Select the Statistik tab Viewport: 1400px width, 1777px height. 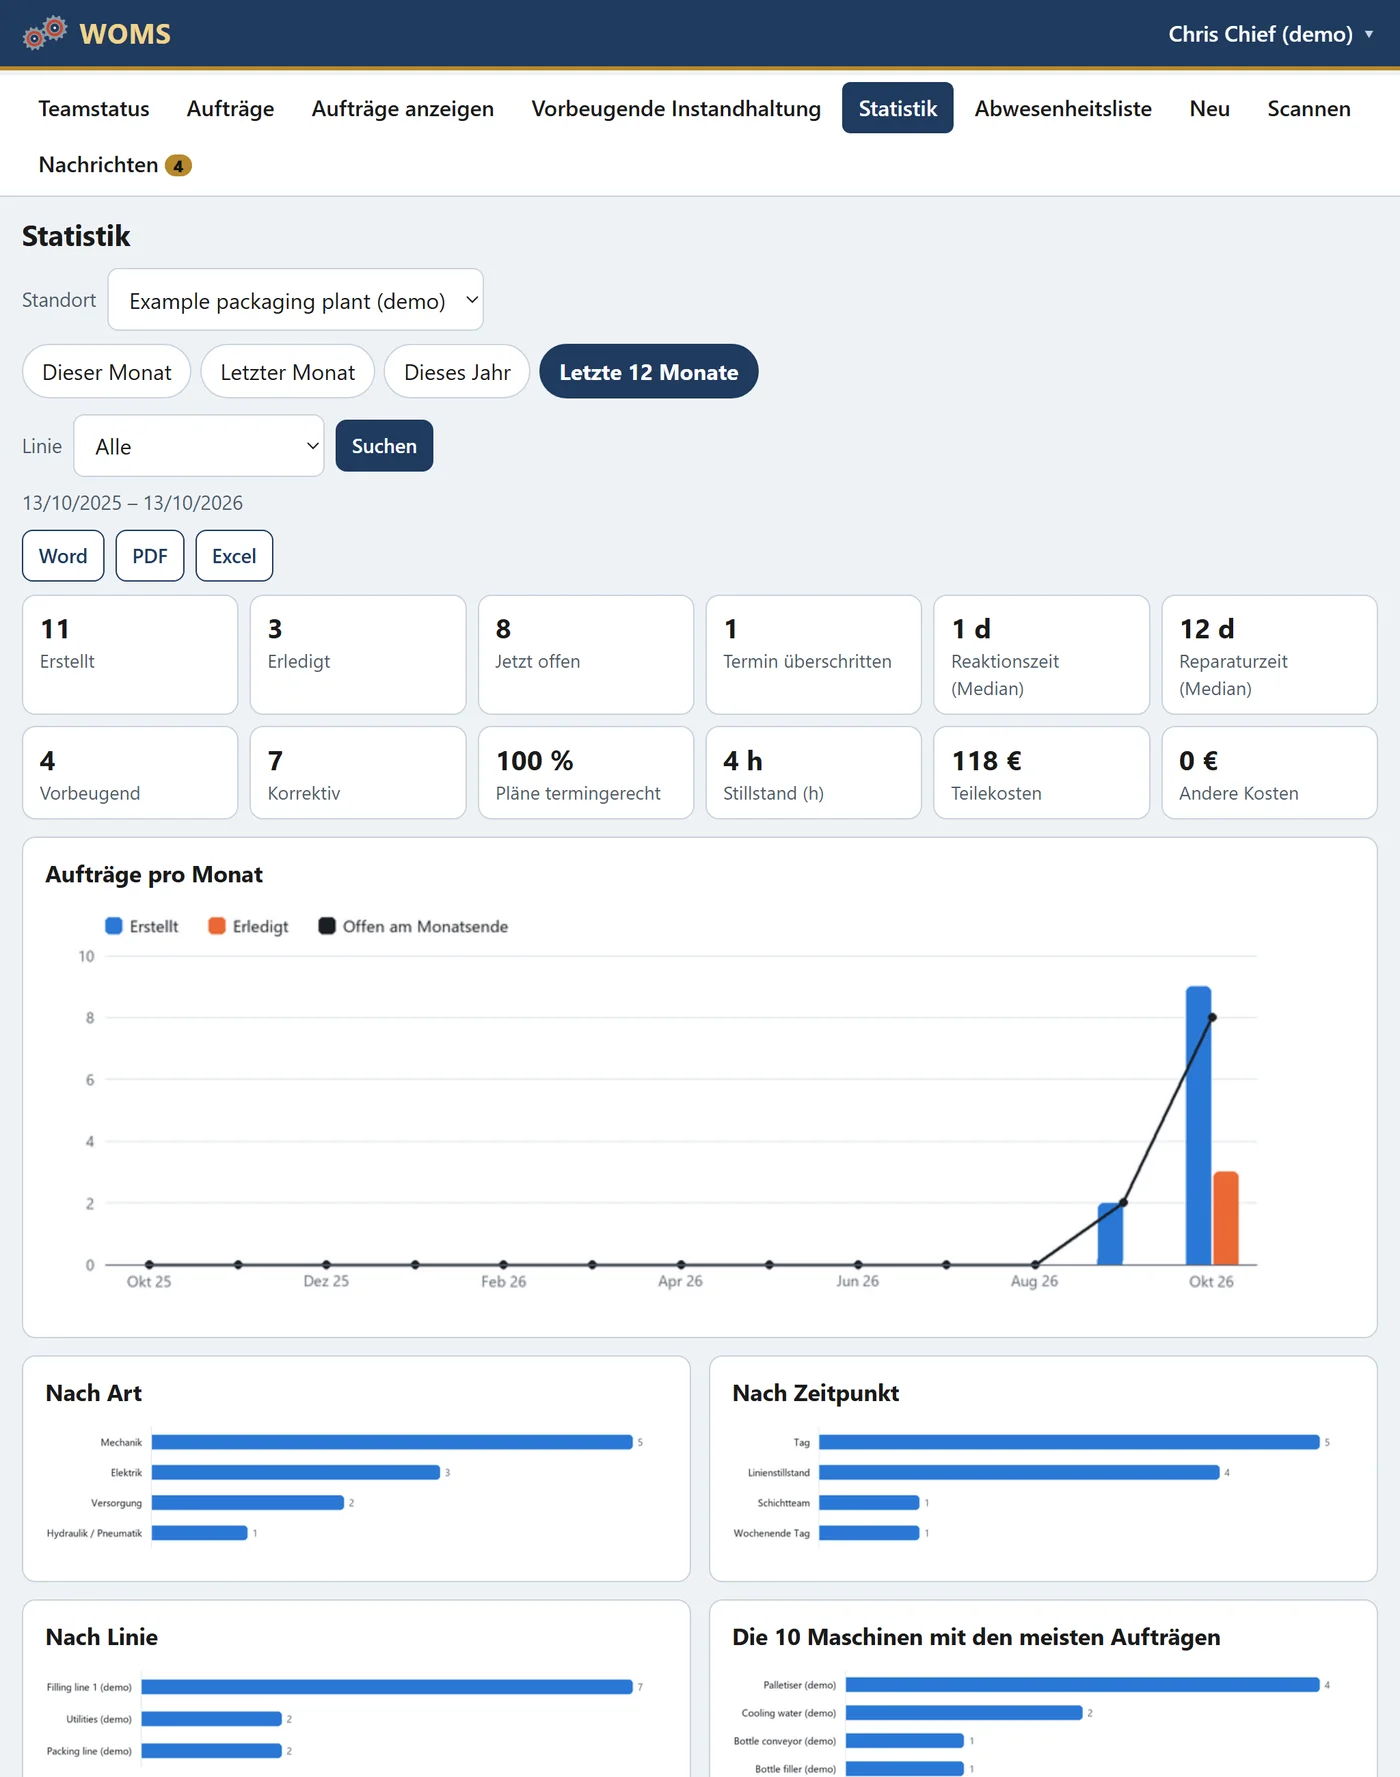898,108
